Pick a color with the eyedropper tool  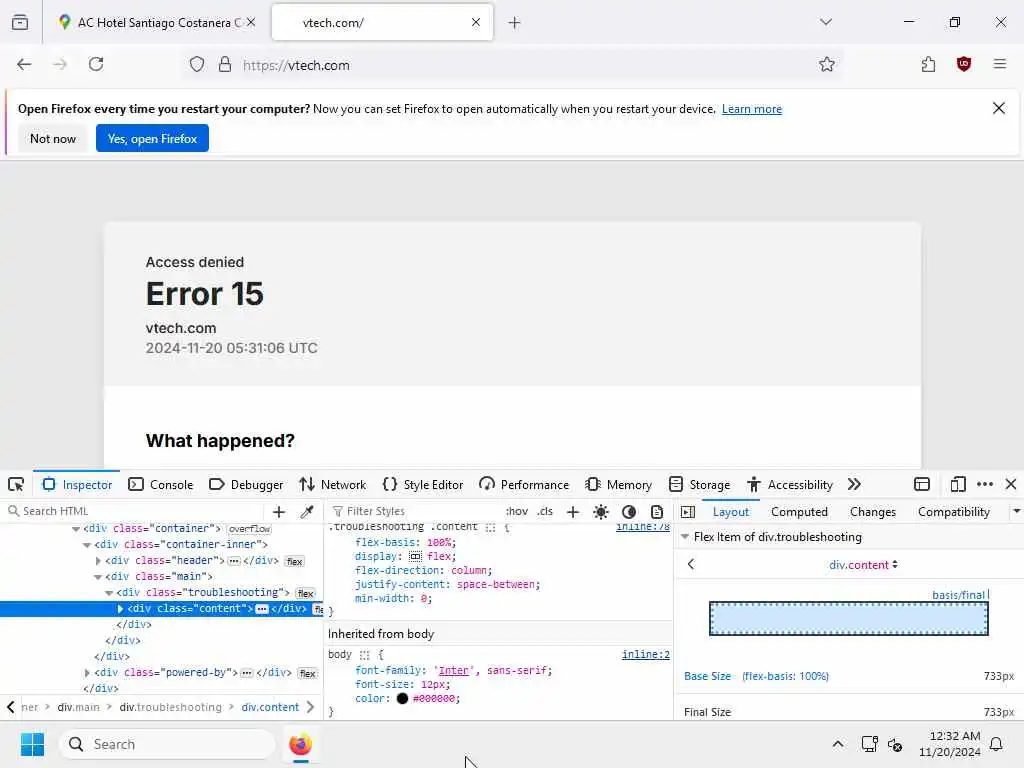tap(307, 512)
